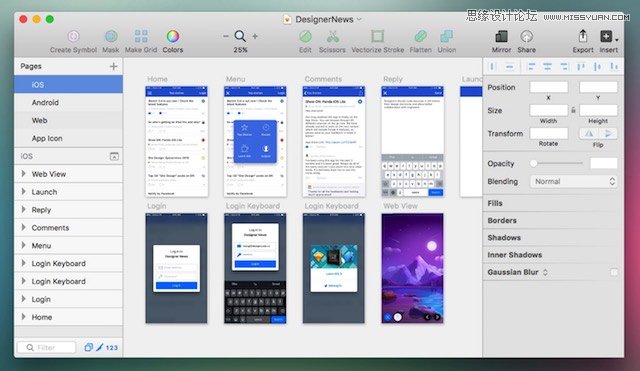Screen dimensions: 640x371
Task: Click the align left edges icon
Action: point(531,67)
